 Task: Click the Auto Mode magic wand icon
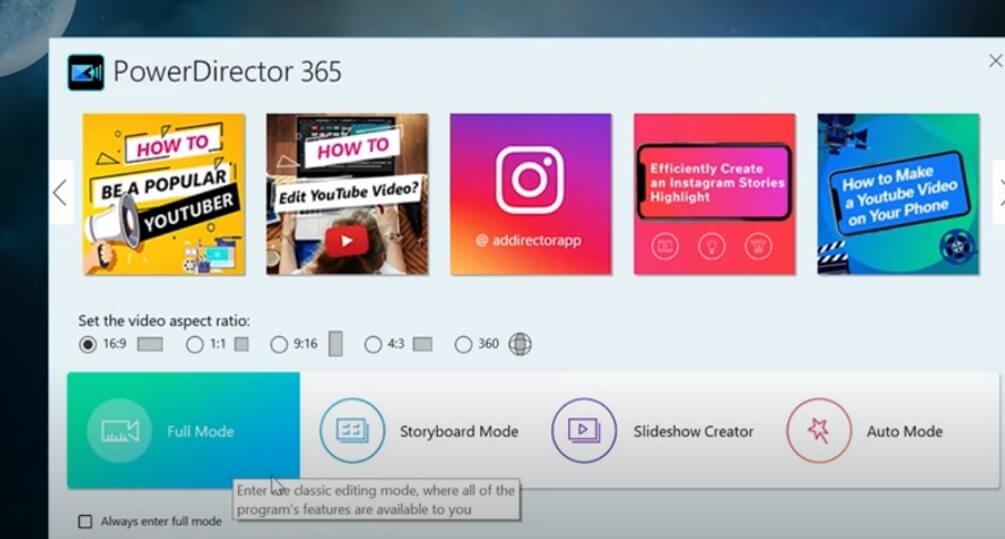(819, 431)
